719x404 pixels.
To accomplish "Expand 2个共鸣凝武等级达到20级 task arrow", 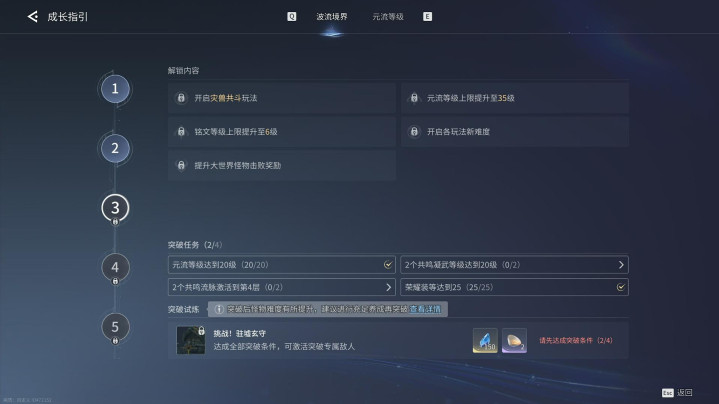I will [621, 265].
